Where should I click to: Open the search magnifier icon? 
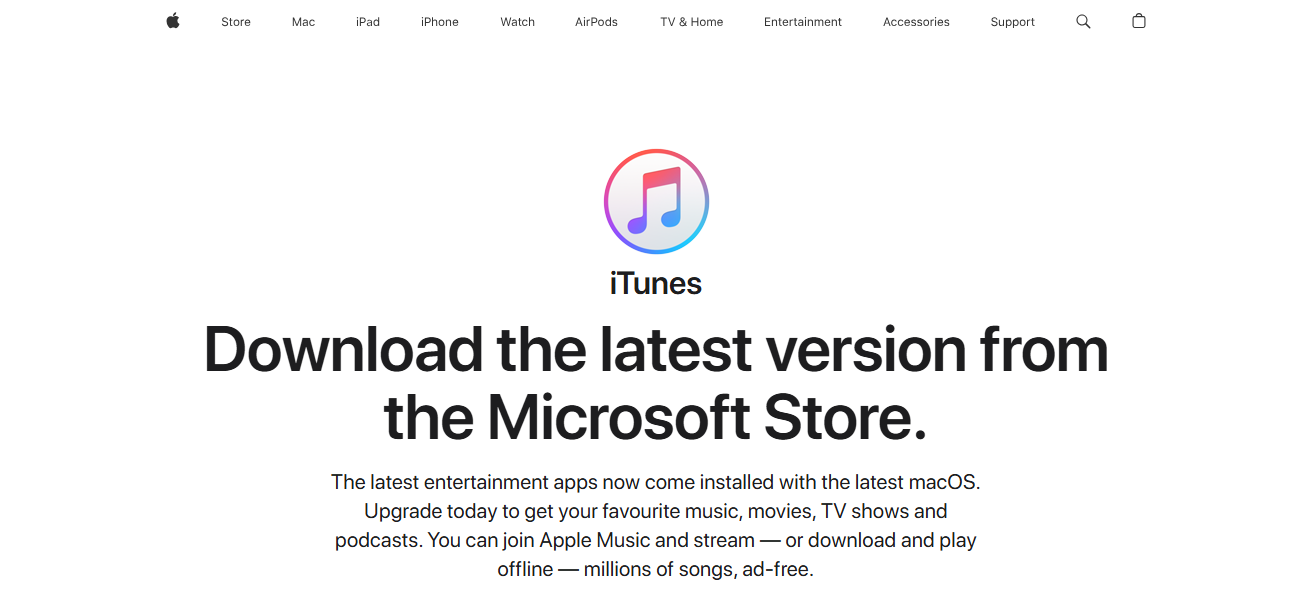[x=1083, y=21]
